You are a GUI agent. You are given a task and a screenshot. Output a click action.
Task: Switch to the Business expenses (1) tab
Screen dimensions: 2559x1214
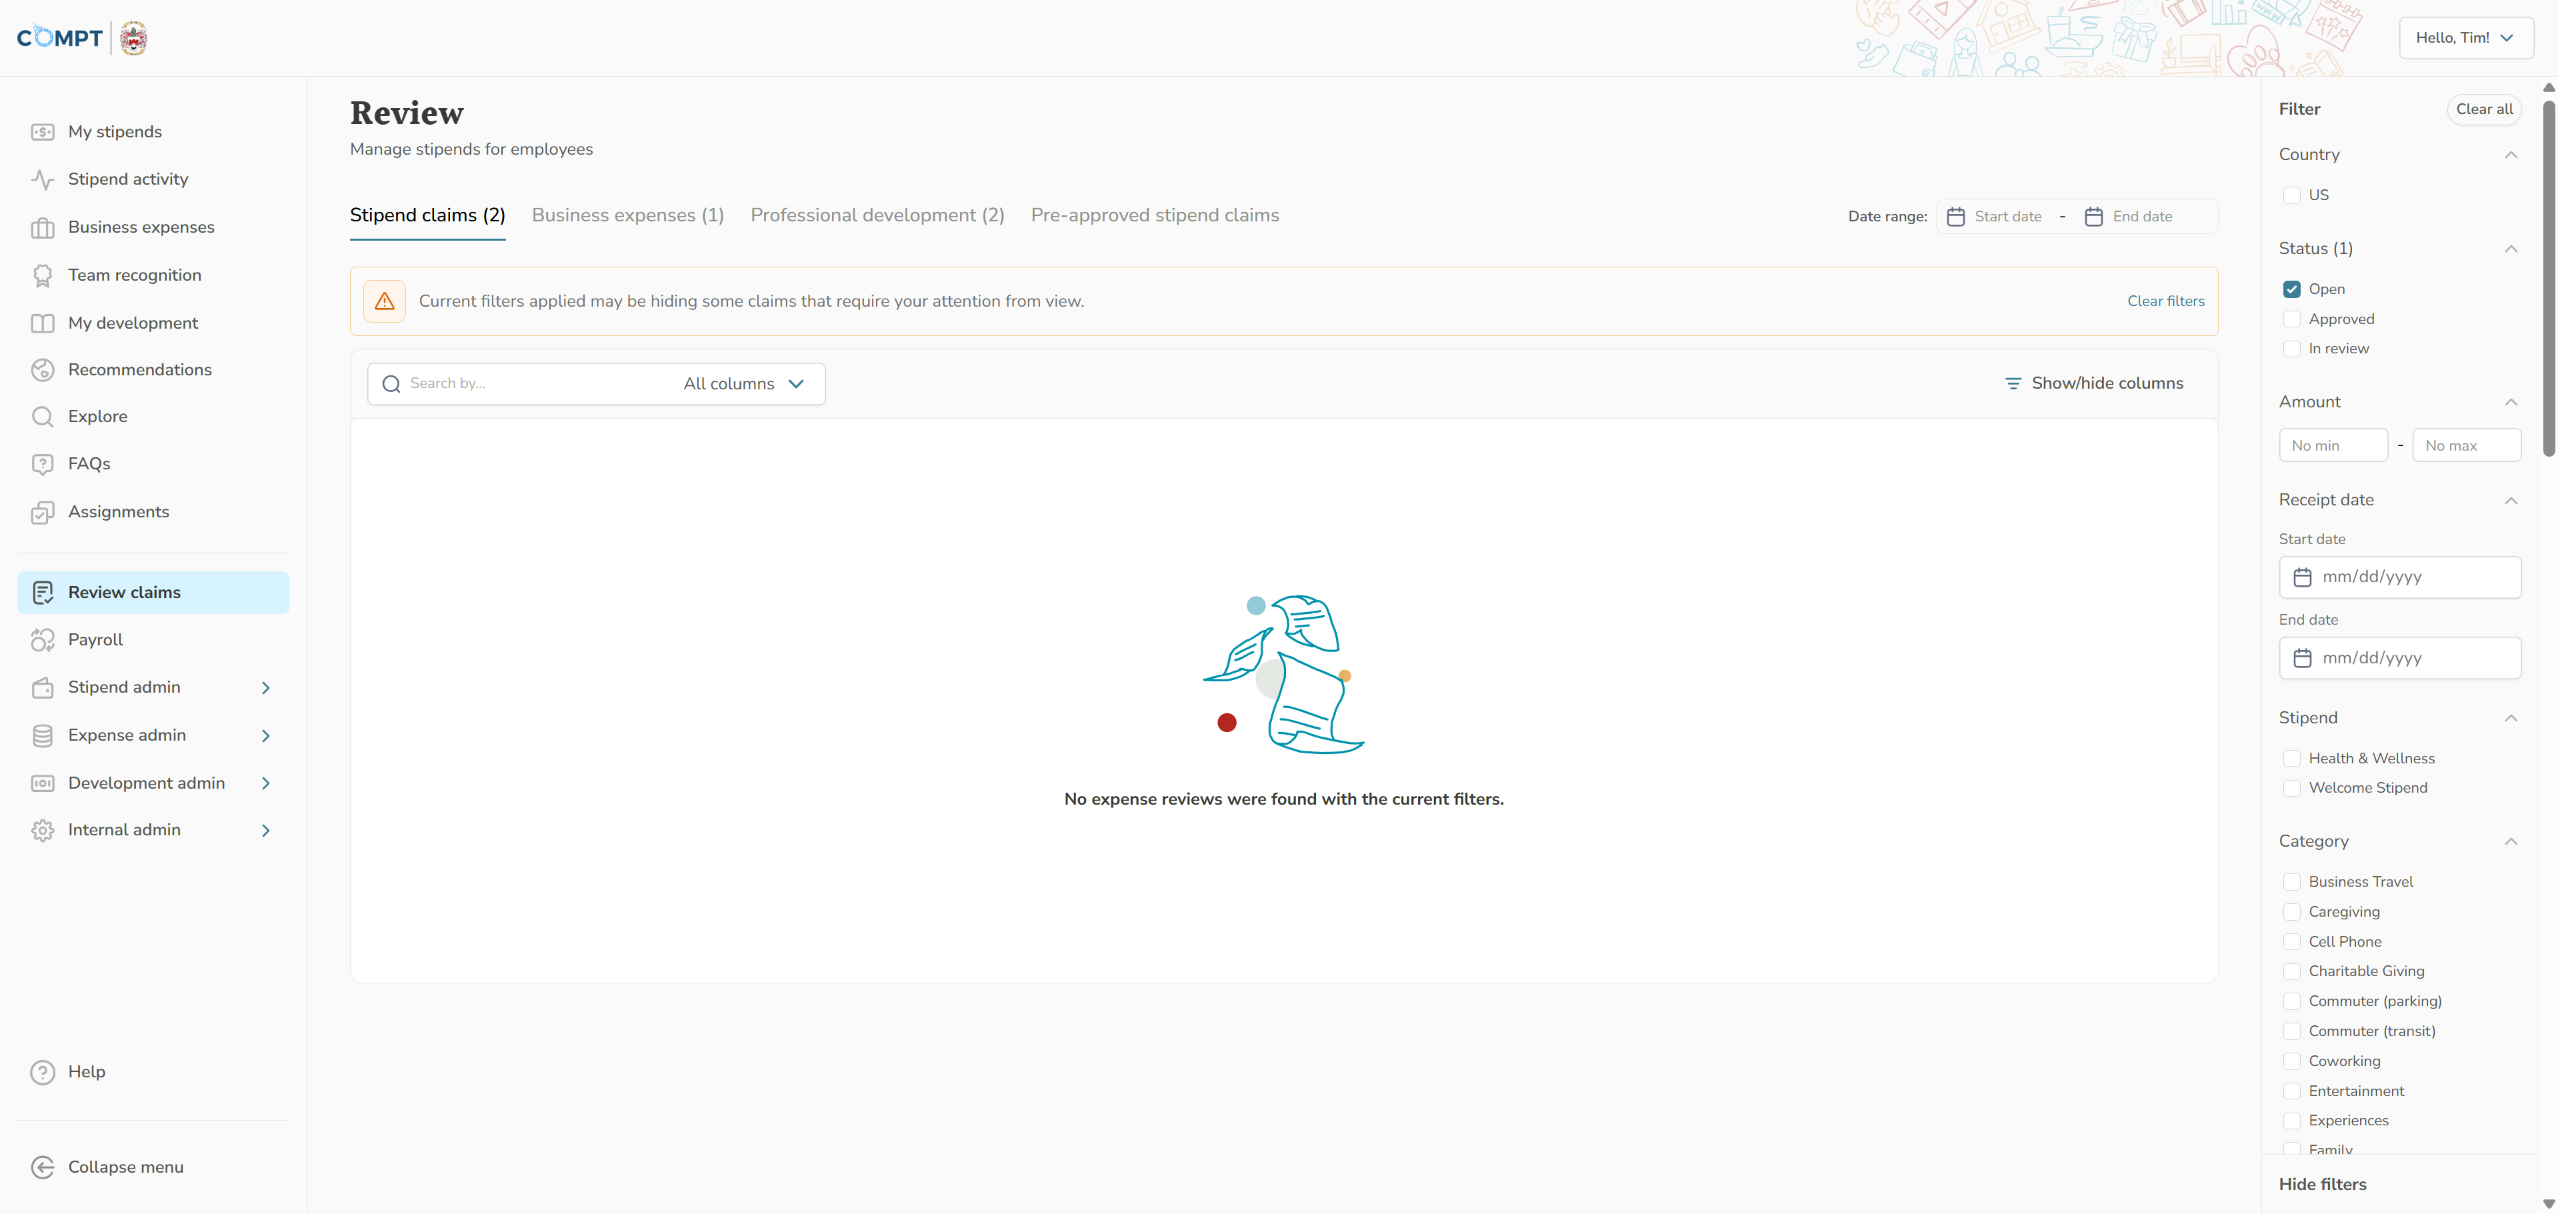click(627, 216)
